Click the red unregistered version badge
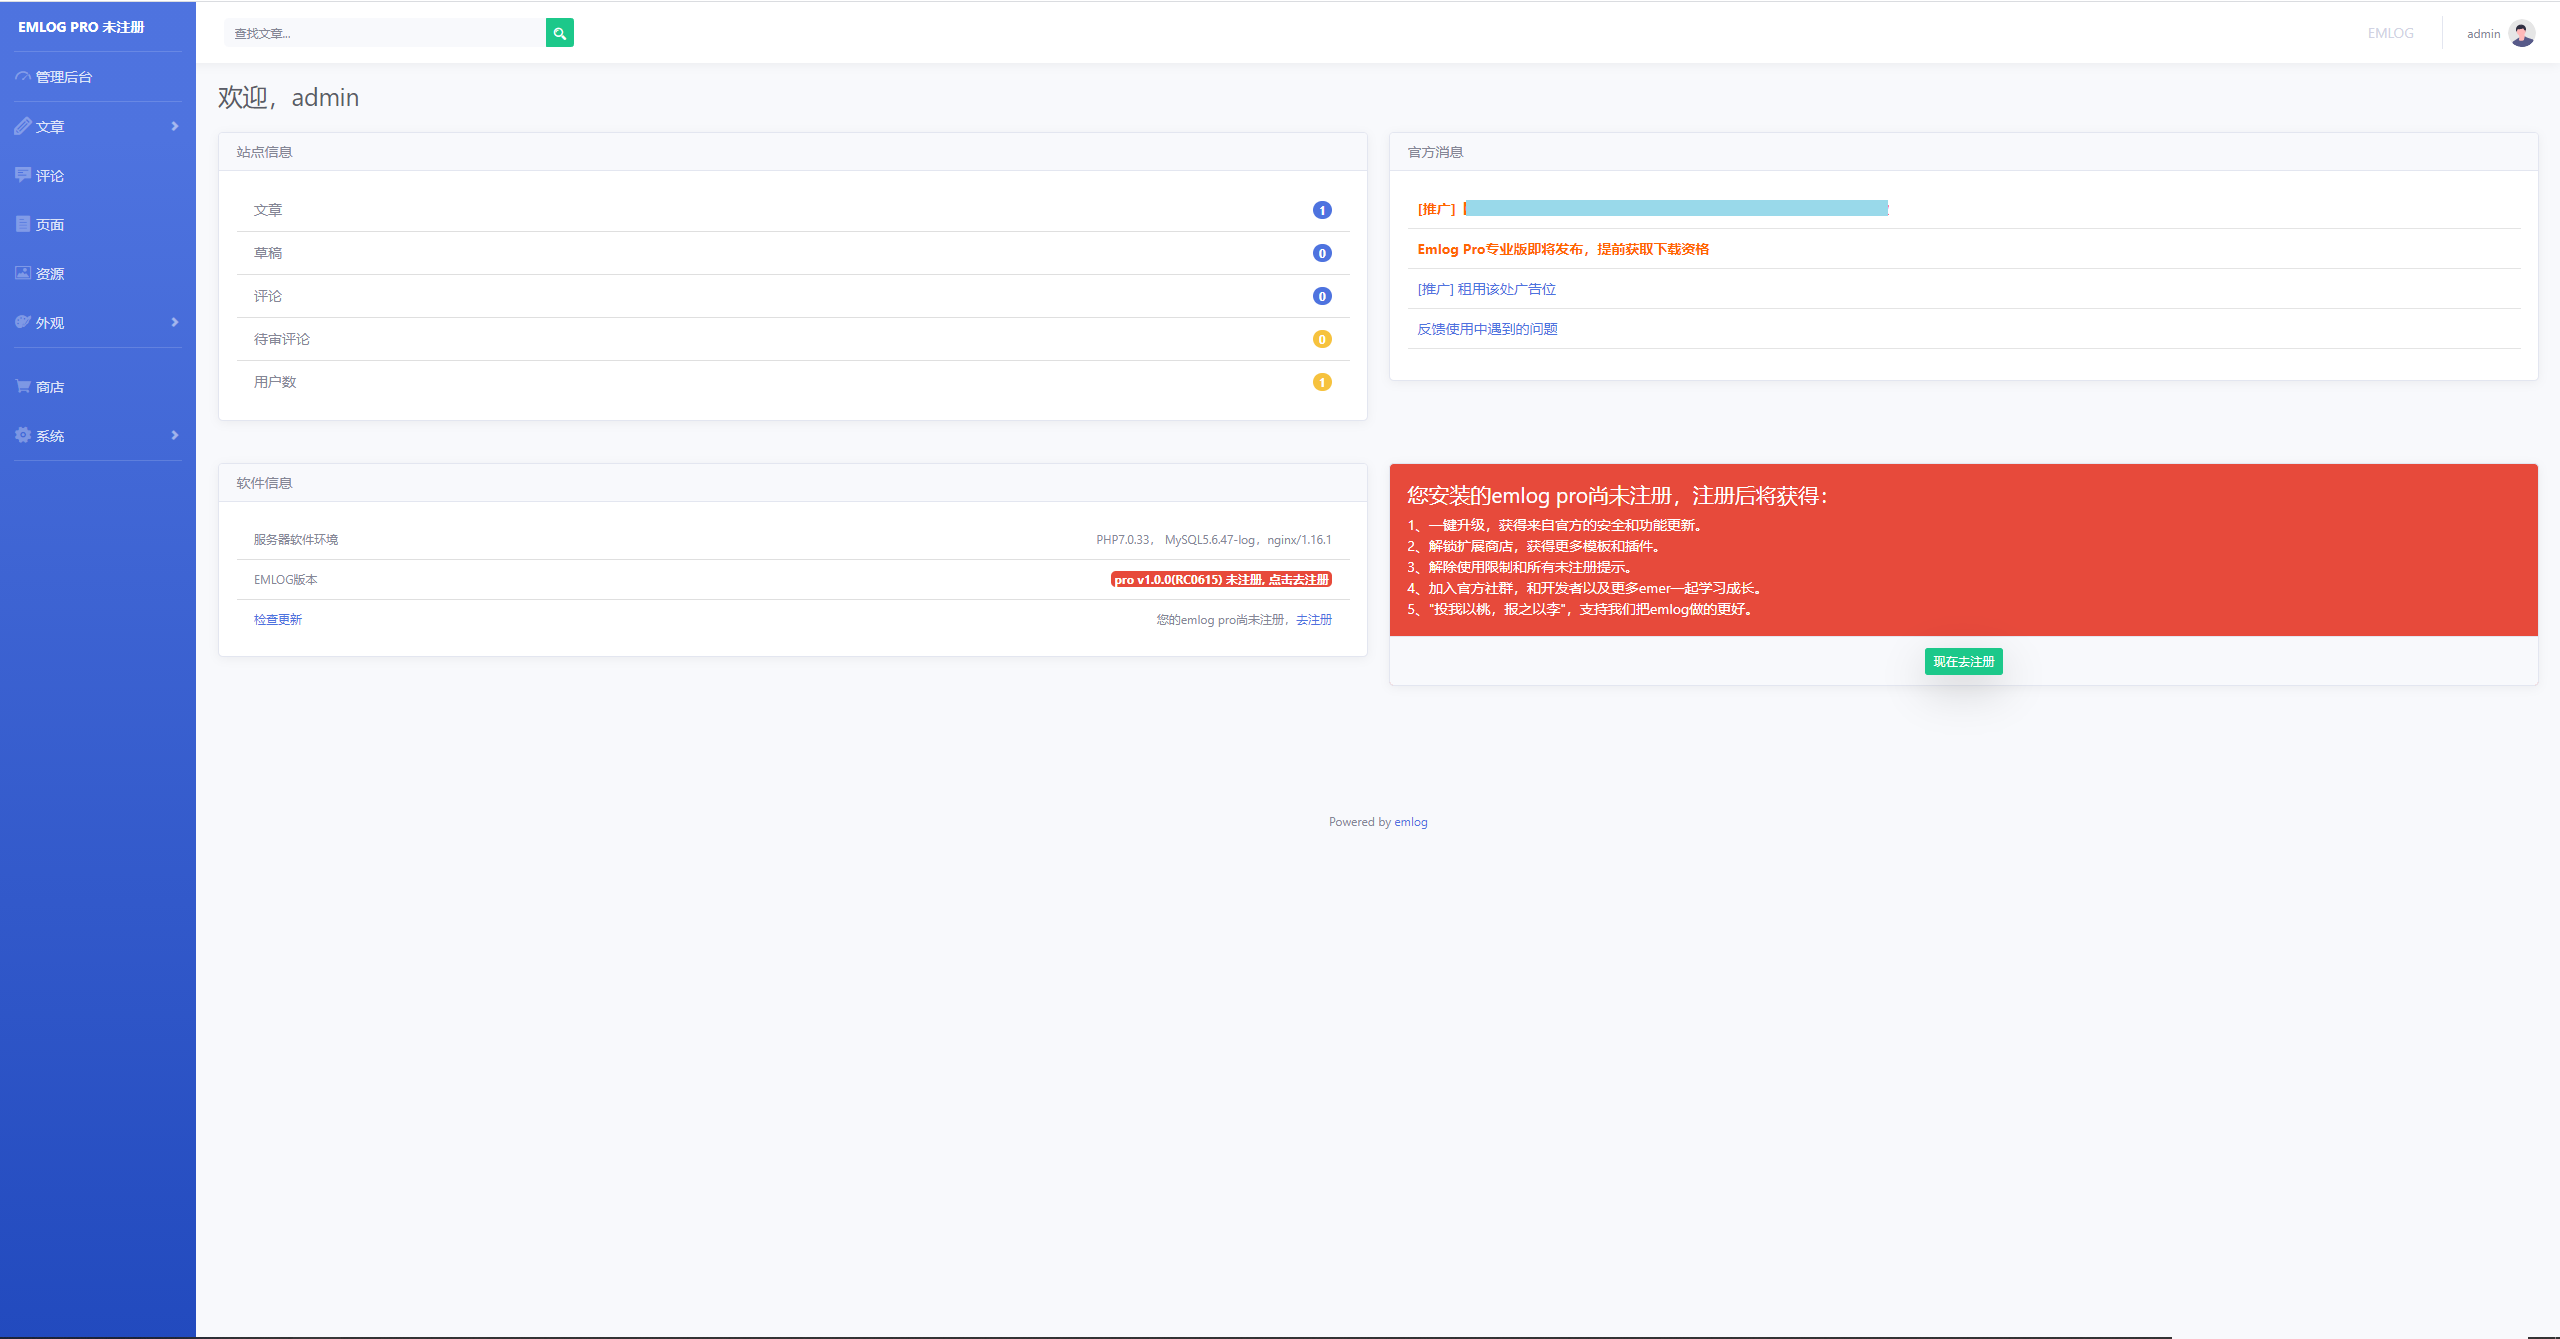Viewport: 2560px width, 1339px height. point(1221,579)
